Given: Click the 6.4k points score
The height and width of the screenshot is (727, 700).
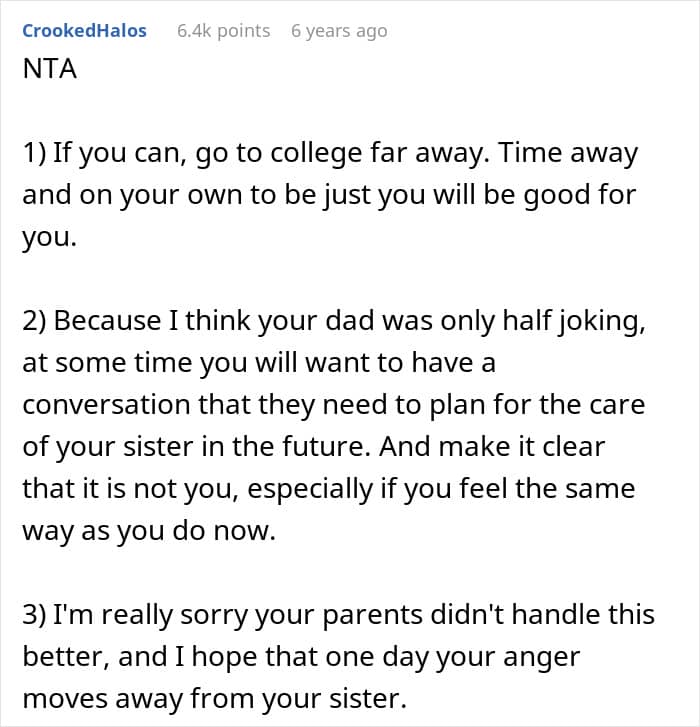Looking at the screenshot, I should point(223,31).
